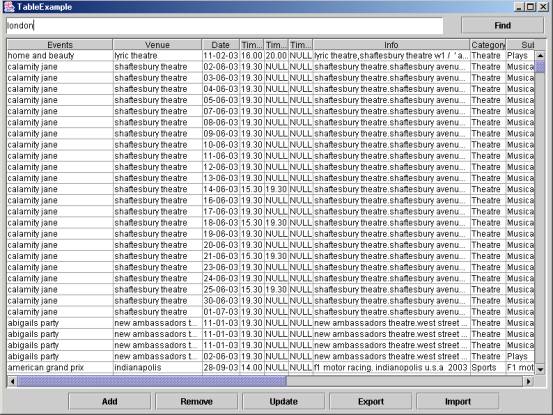553x415 pixels.
Task: Click the Import button
Action: coord(458,401)
